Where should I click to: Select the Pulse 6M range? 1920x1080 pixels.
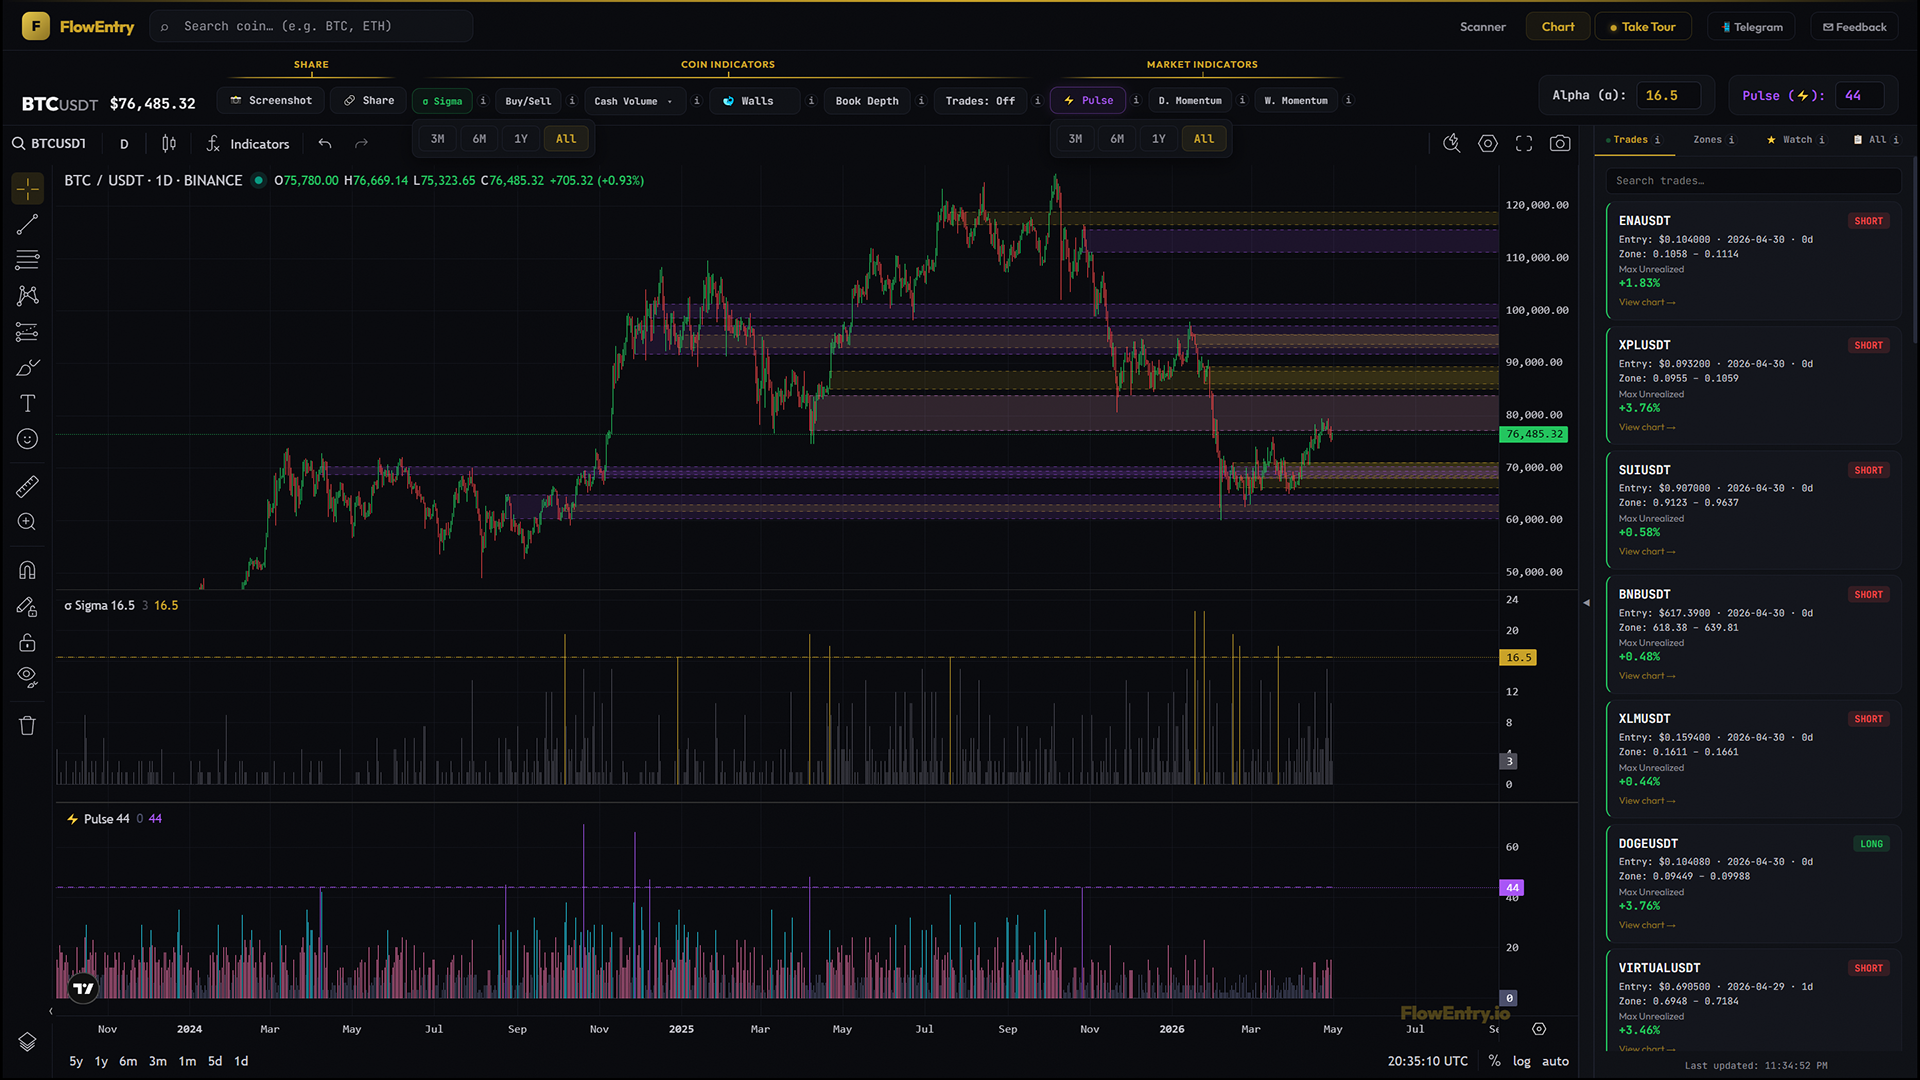click(x=1117, y=139)
